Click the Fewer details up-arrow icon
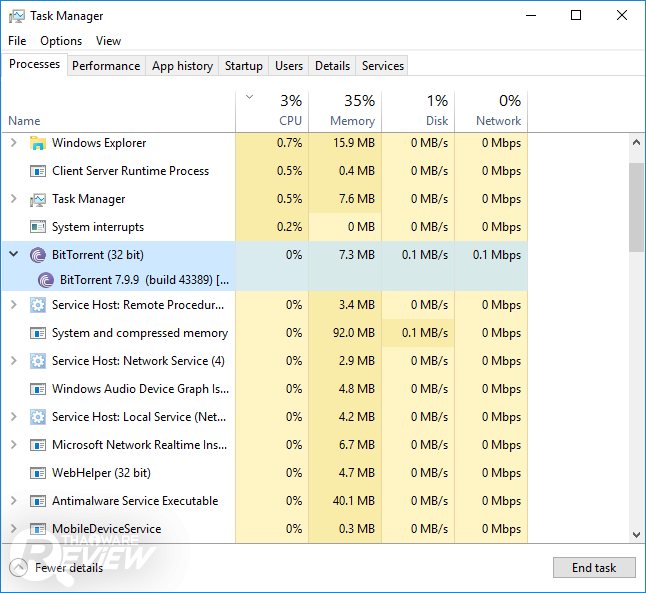The height and width of the screenshot is (593, 646). [x=18, y=568]
